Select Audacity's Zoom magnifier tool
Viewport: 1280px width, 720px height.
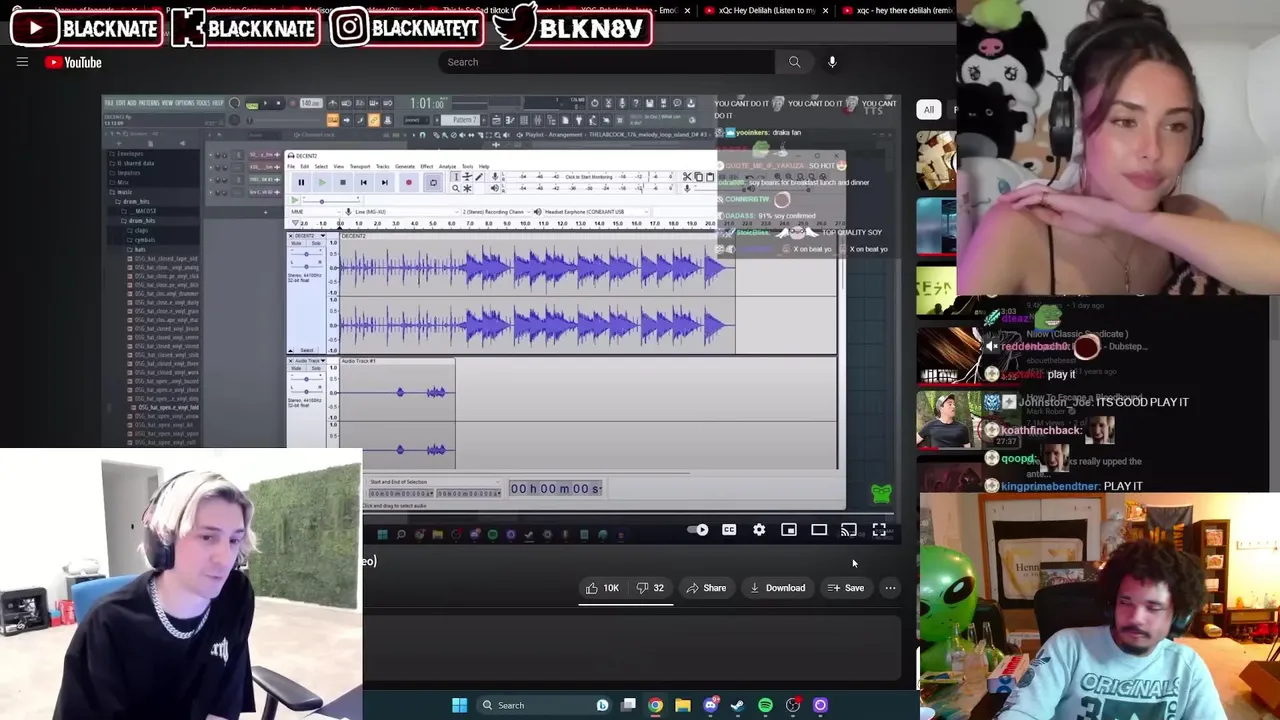456,188
